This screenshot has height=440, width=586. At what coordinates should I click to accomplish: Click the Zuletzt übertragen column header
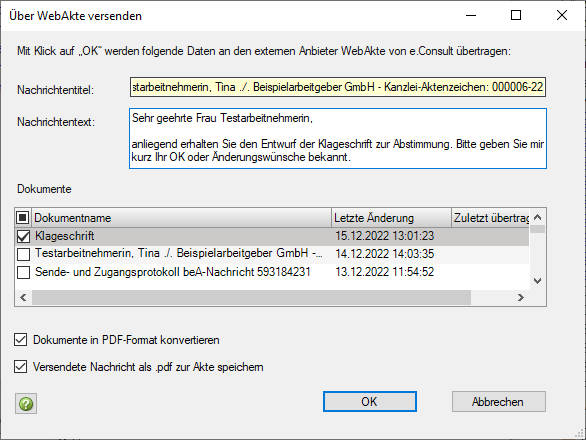[x=490, y=218]
